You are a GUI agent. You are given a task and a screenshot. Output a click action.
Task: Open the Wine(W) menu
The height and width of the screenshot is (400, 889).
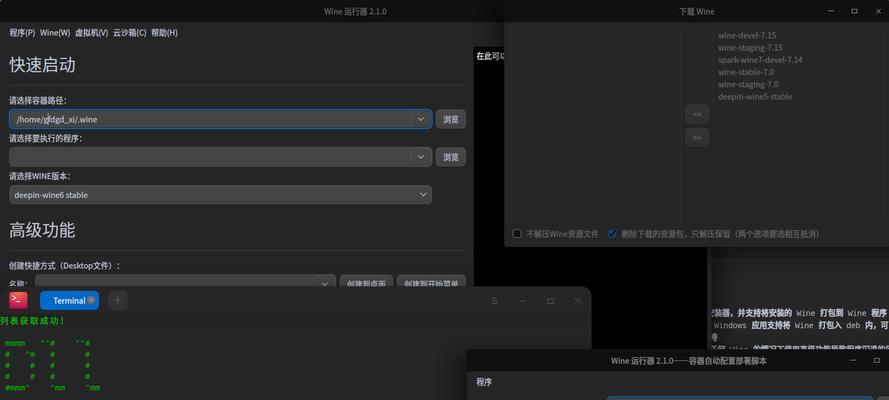tap(55, 33)
